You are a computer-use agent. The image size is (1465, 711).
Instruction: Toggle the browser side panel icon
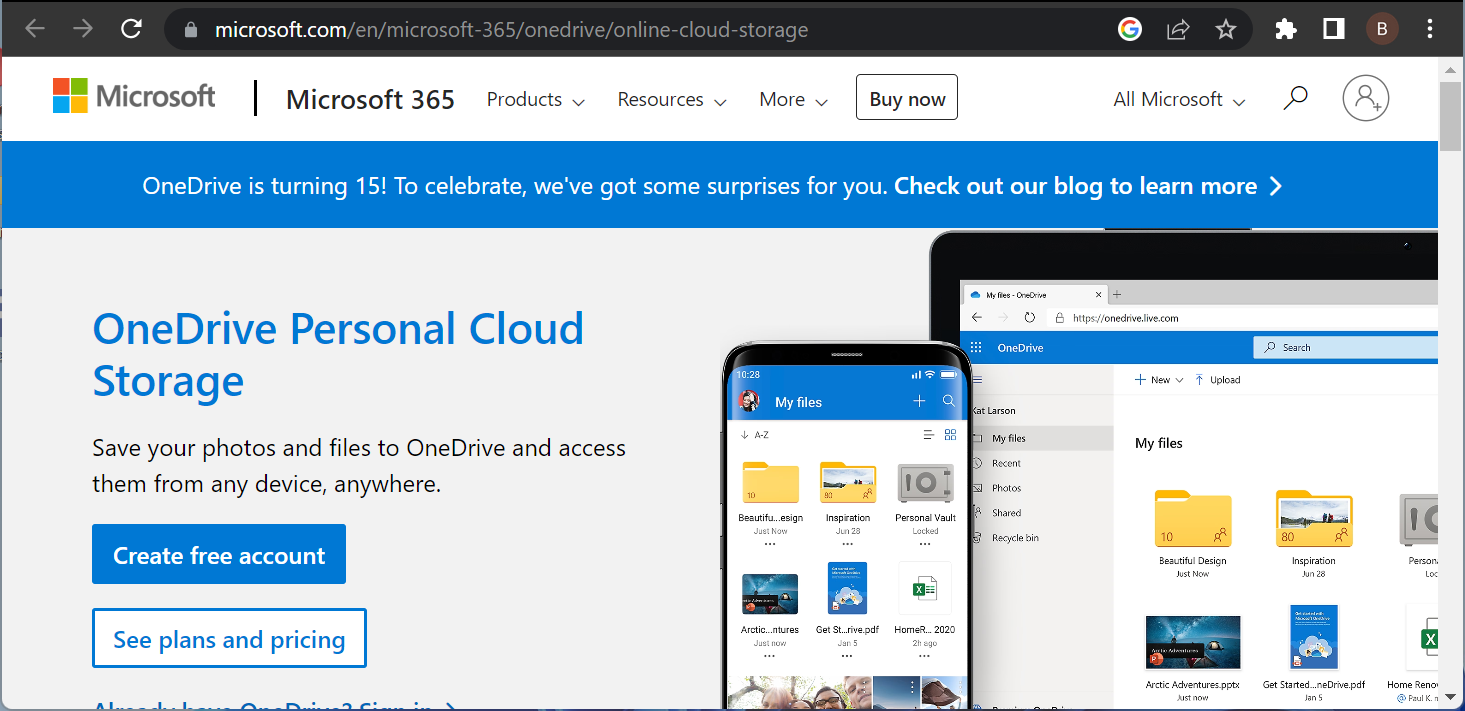click(1334, 30)
